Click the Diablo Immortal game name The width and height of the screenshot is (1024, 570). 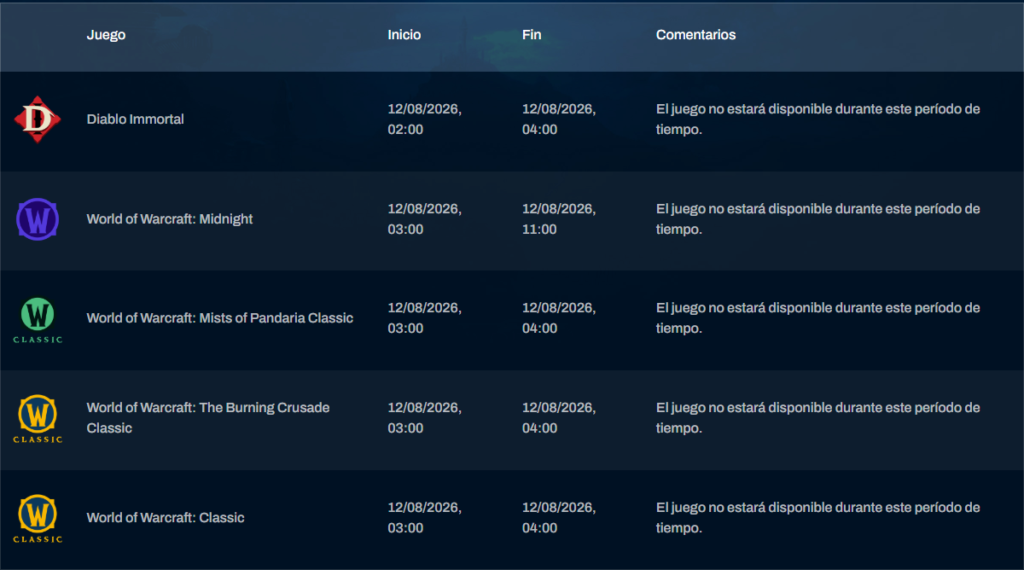[x=135, y=119]
